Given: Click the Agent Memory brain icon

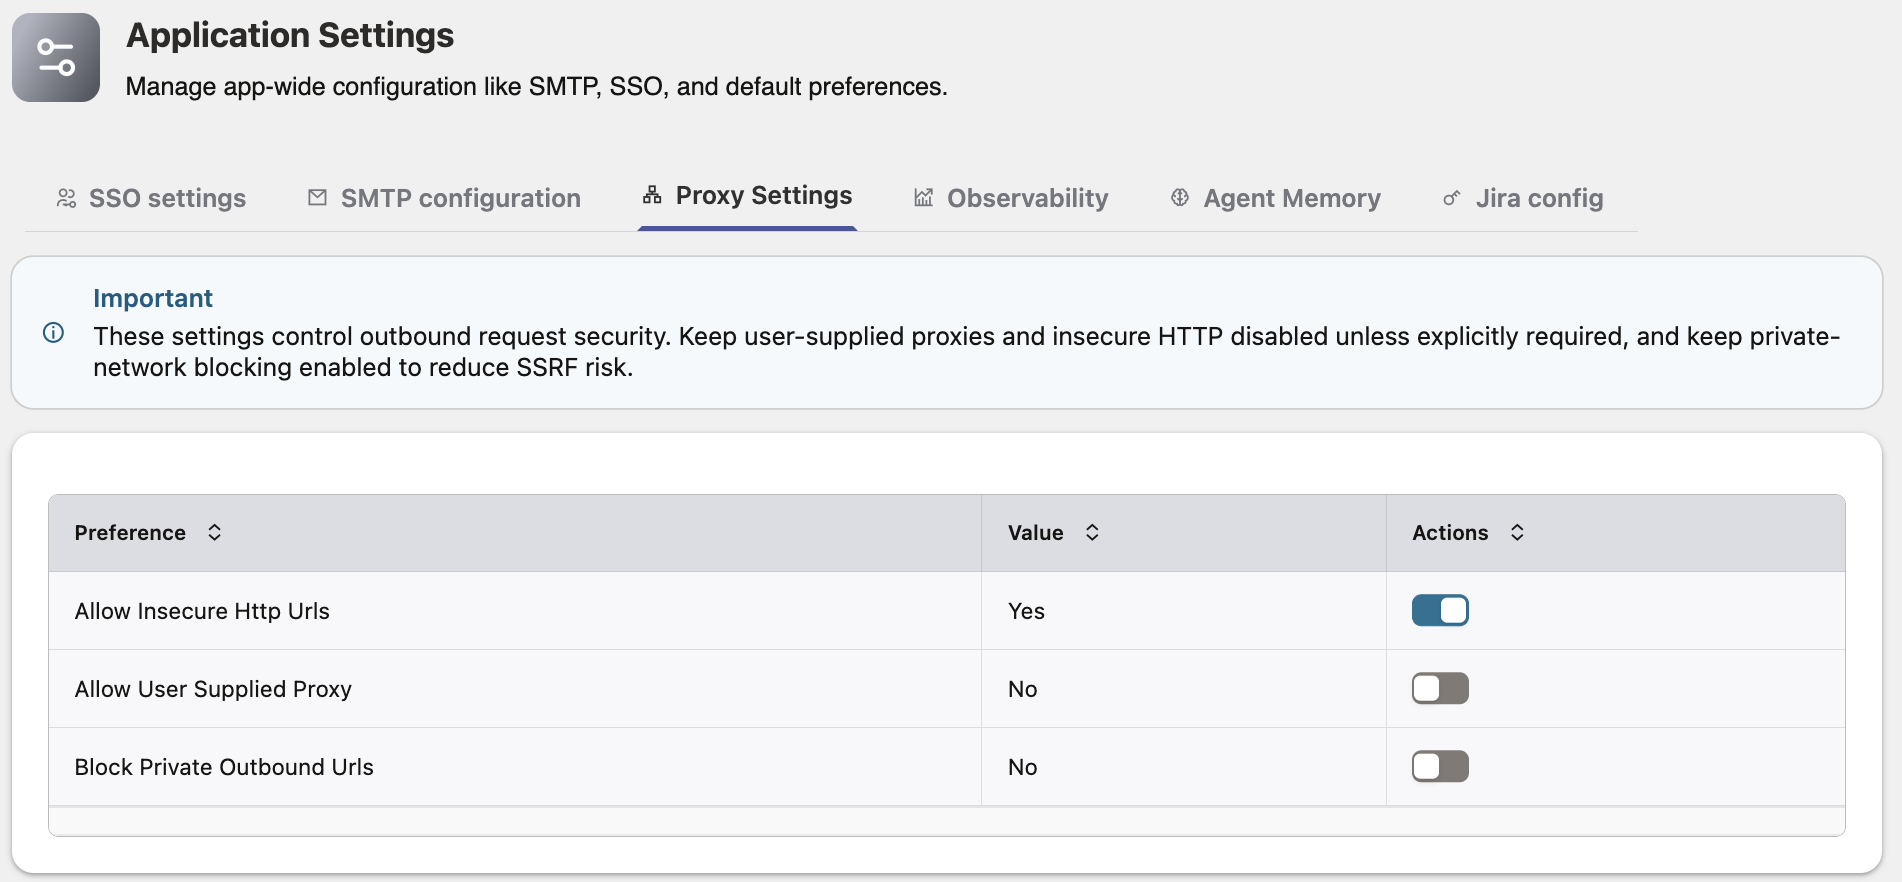Looking at the screenshot, I should coord(1180,197).
